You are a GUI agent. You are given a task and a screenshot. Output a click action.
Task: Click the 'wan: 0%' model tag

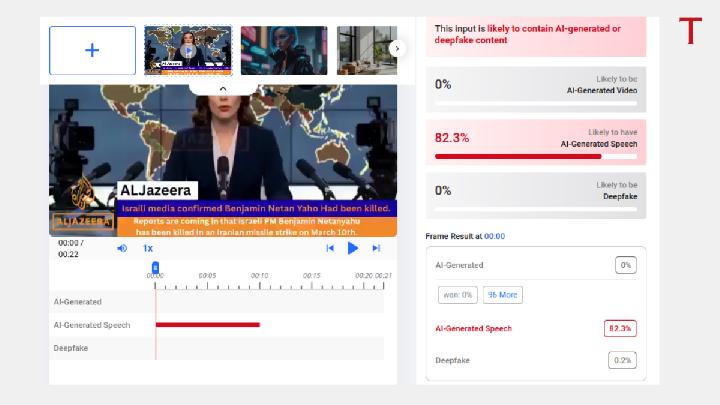(458, 295)
